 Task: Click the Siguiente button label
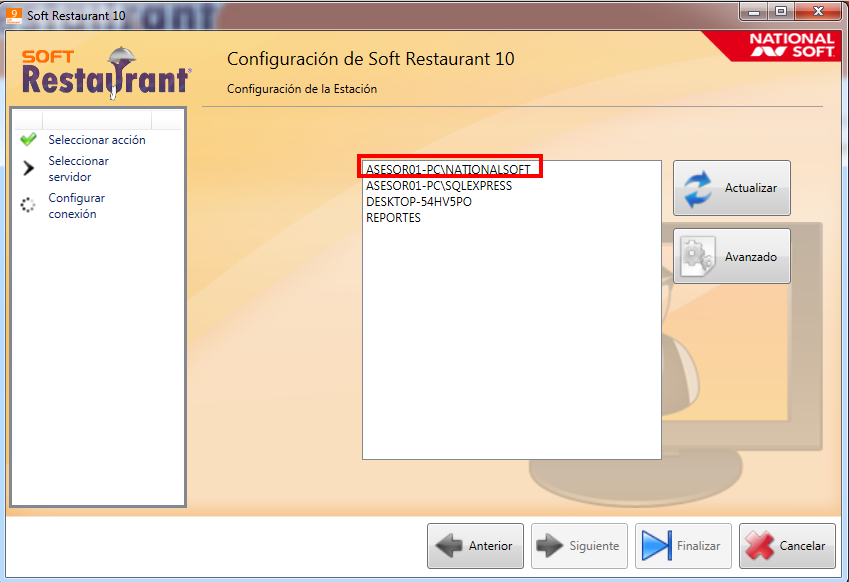click(594, 546)
